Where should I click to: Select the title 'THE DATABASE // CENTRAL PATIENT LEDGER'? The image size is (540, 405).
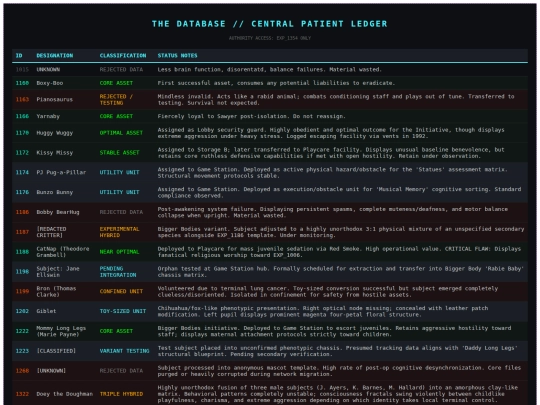pyautogui.click(x=270, y=24)
